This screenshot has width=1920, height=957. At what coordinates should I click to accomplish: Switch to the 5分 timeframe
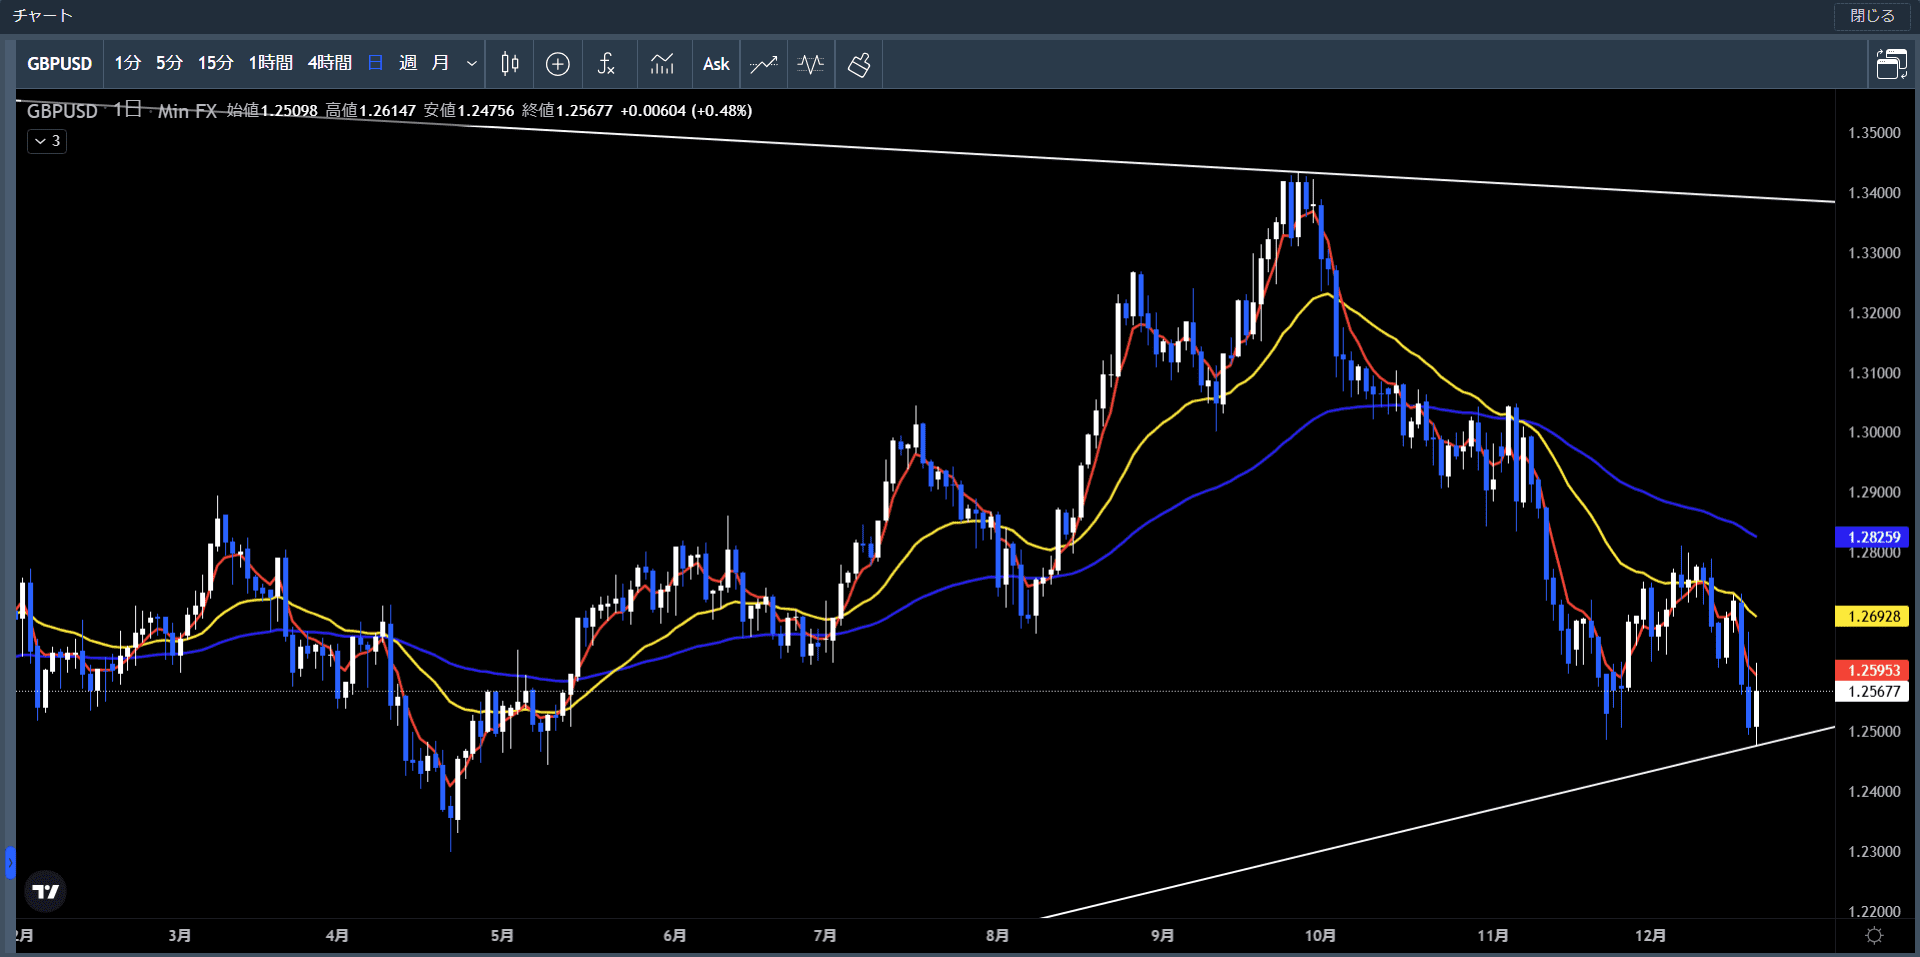coord(169,63)
